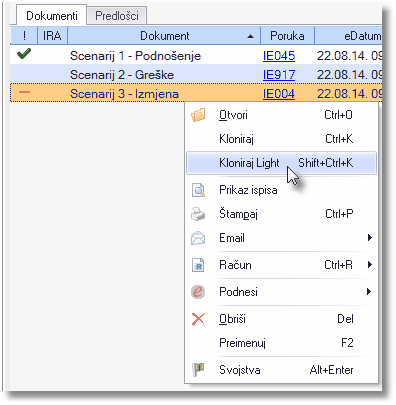This screenshot has height=405, width=396.
Task: Click the envelope icon beside Email
Action: 198,238
